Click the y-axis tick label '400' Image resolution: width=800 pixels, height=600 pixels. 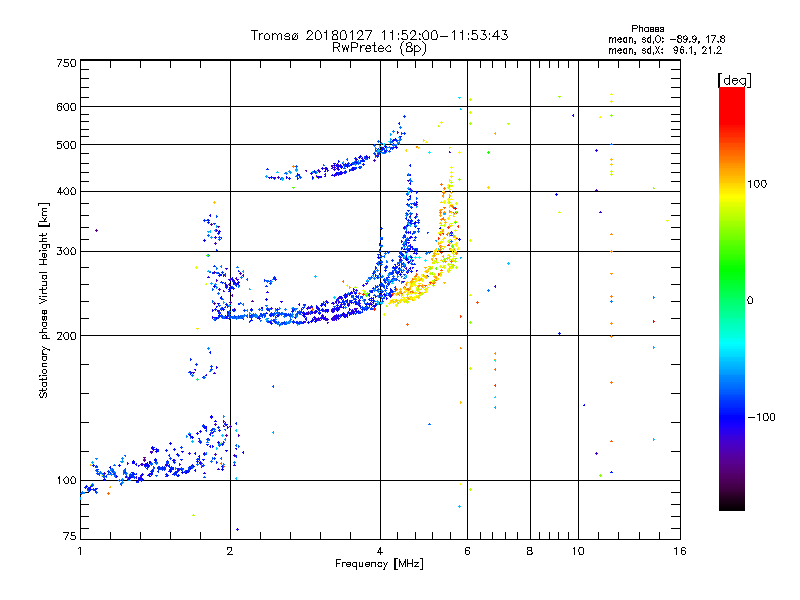67,191
